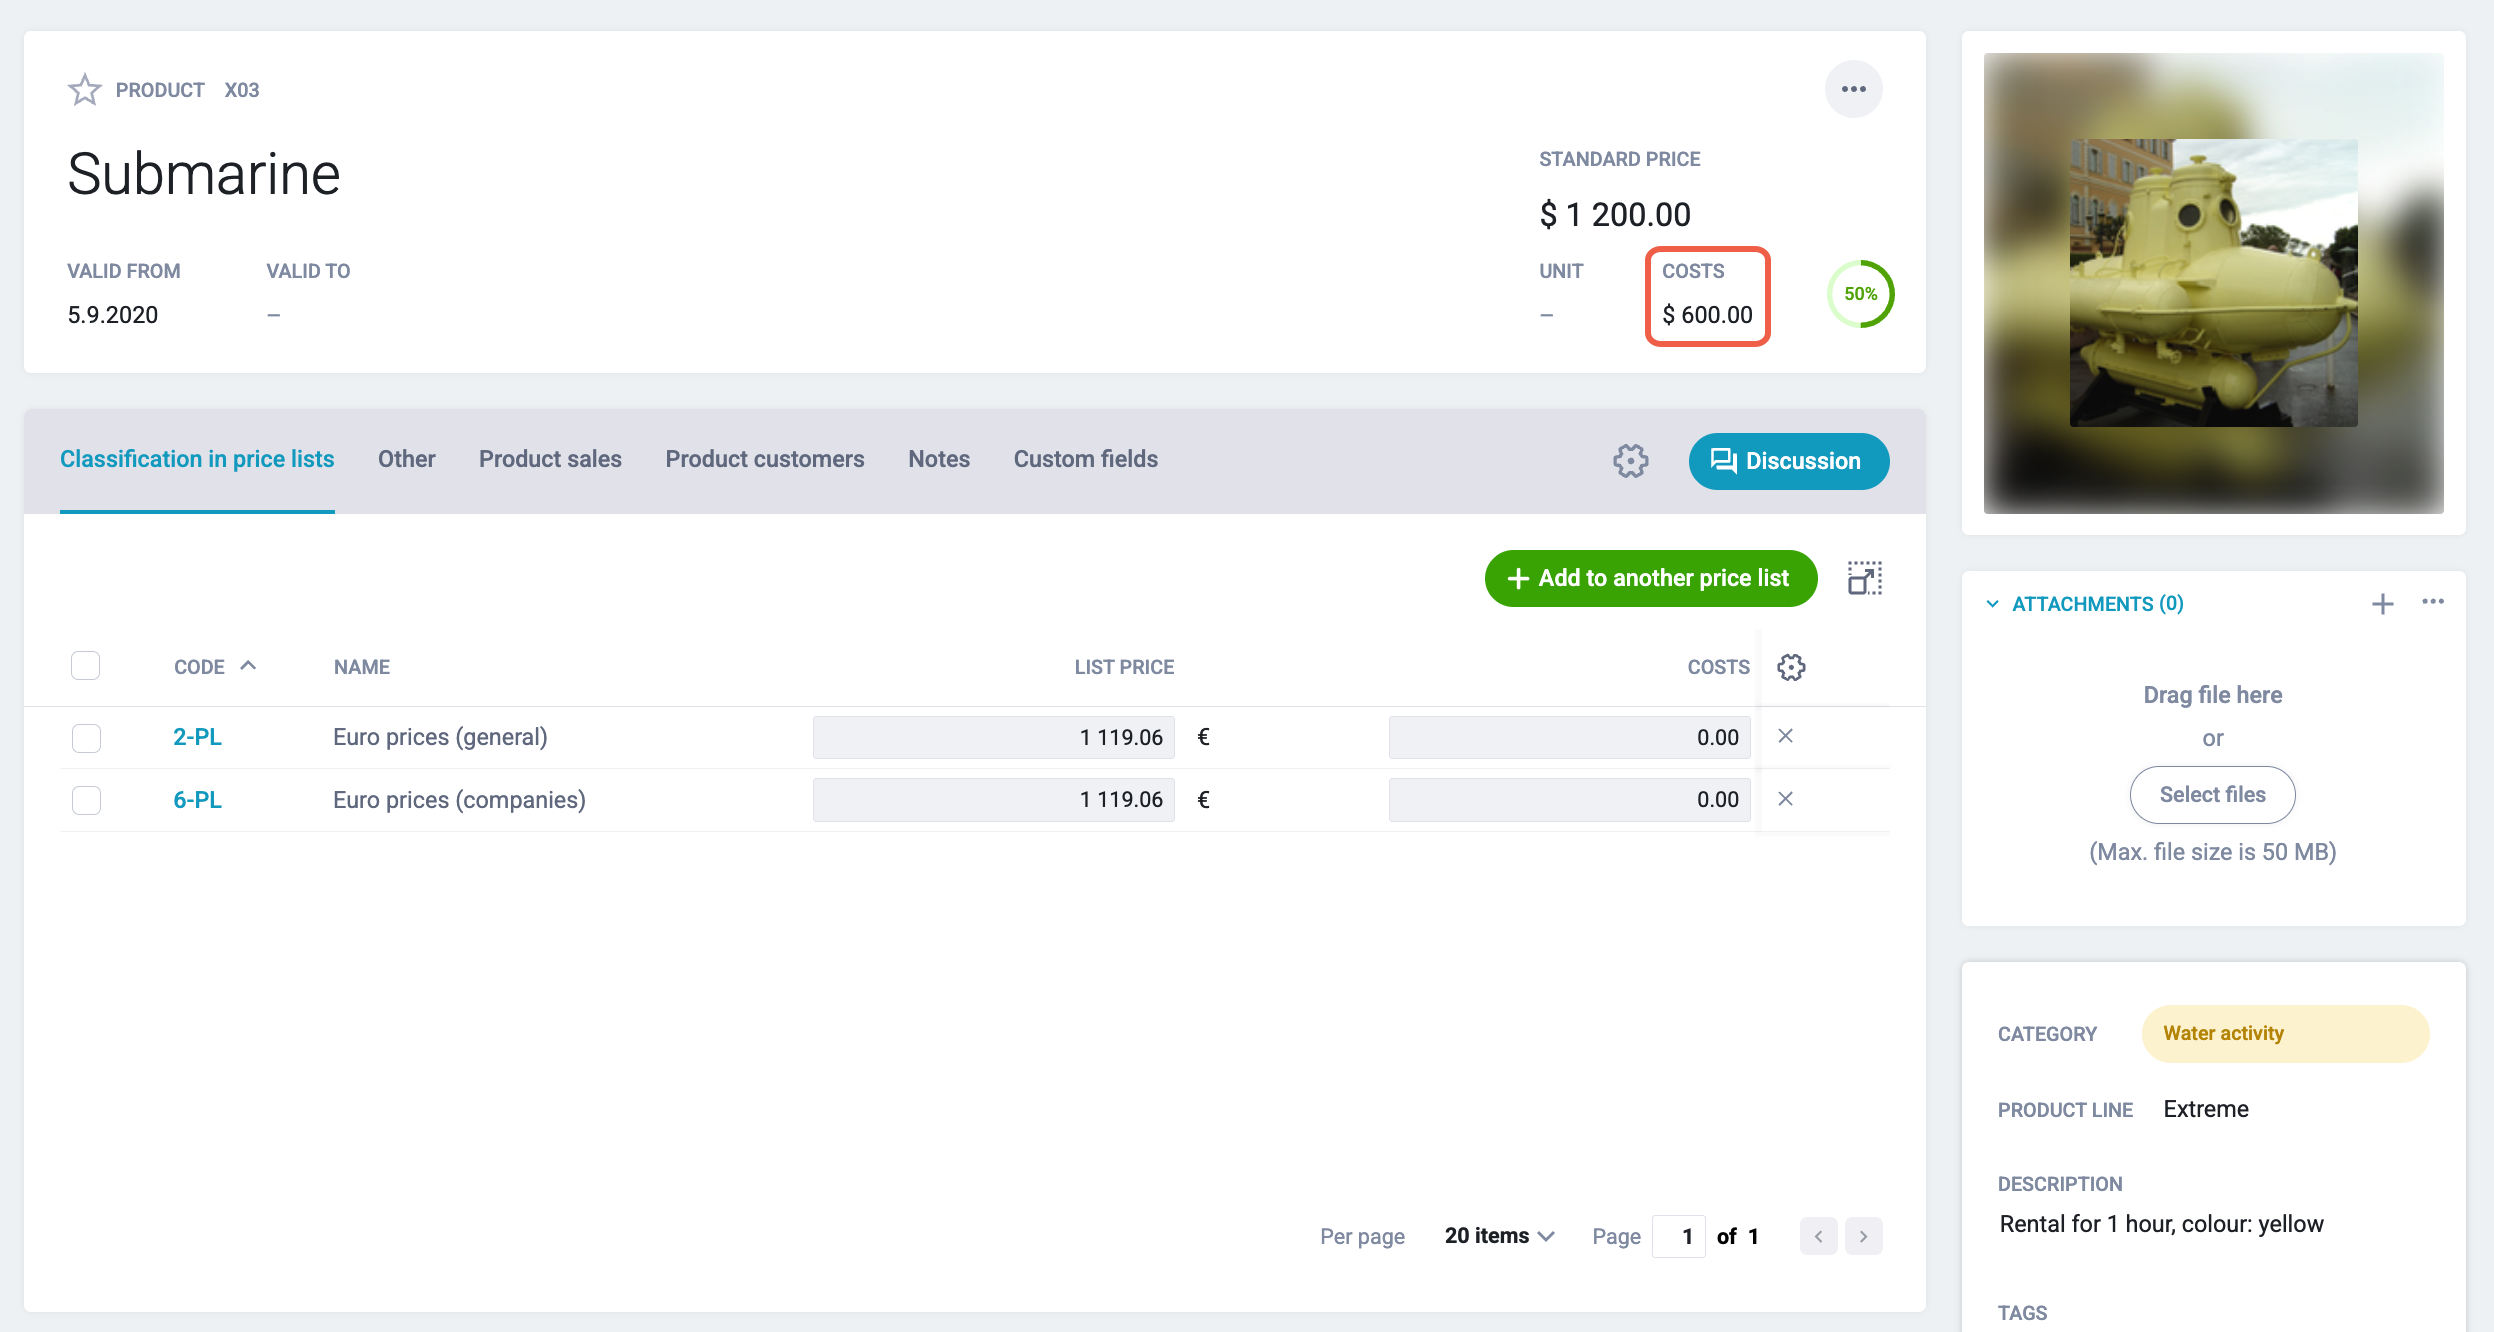The image size is (2494, 1332).
Task: Check the 6-PL row checkbox
Action: 87,800
